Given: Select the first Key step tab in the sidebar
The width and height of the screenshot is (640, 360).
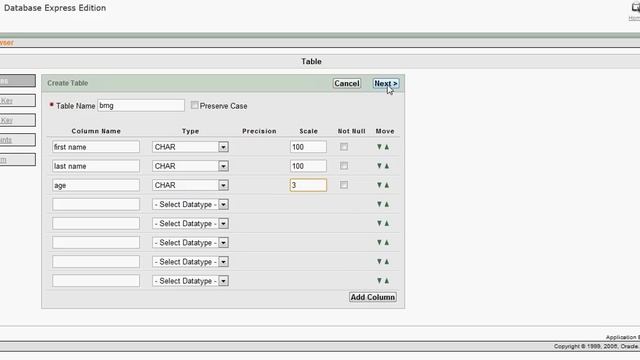Looking at the screenshot, I should pyautogui.click(x=18, y=100).
